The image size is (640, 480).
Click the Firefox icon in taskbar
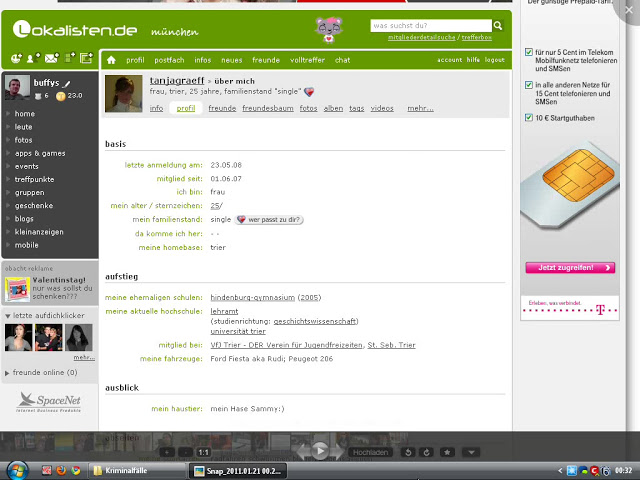(60, 470)
